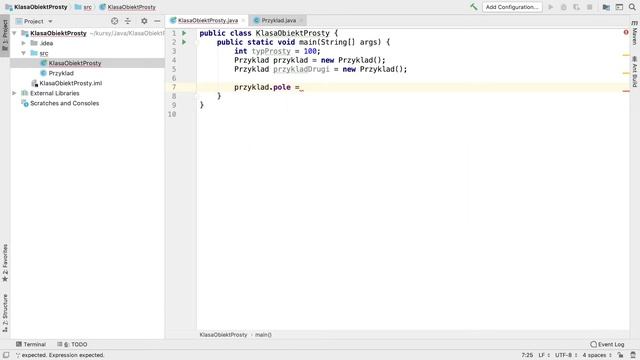Click the locate/scroll from source icon
The width and height of the screenshot is (640, 360).
(x=115, y=21)
